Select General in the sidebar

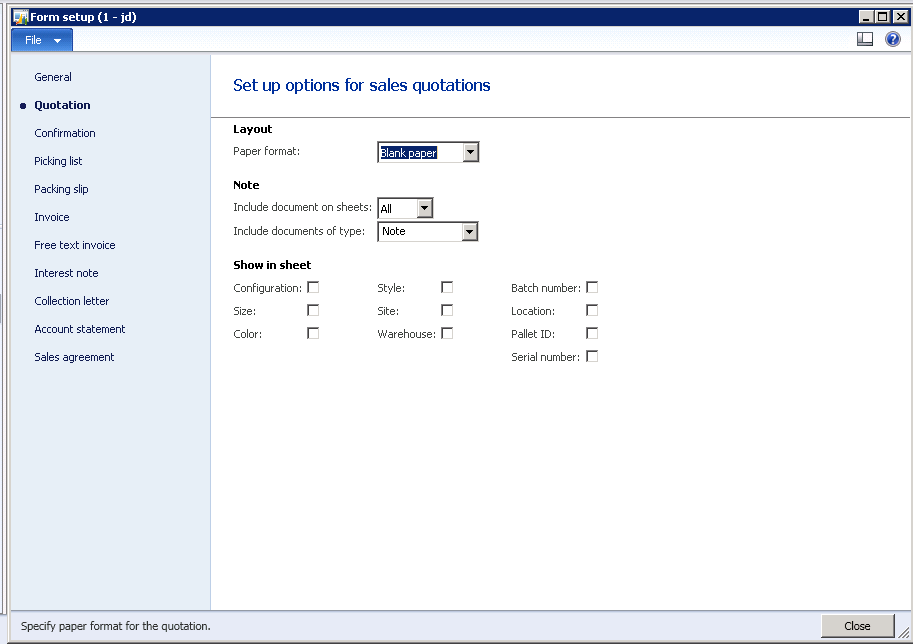pyautogui.click(x=52, y=77)
